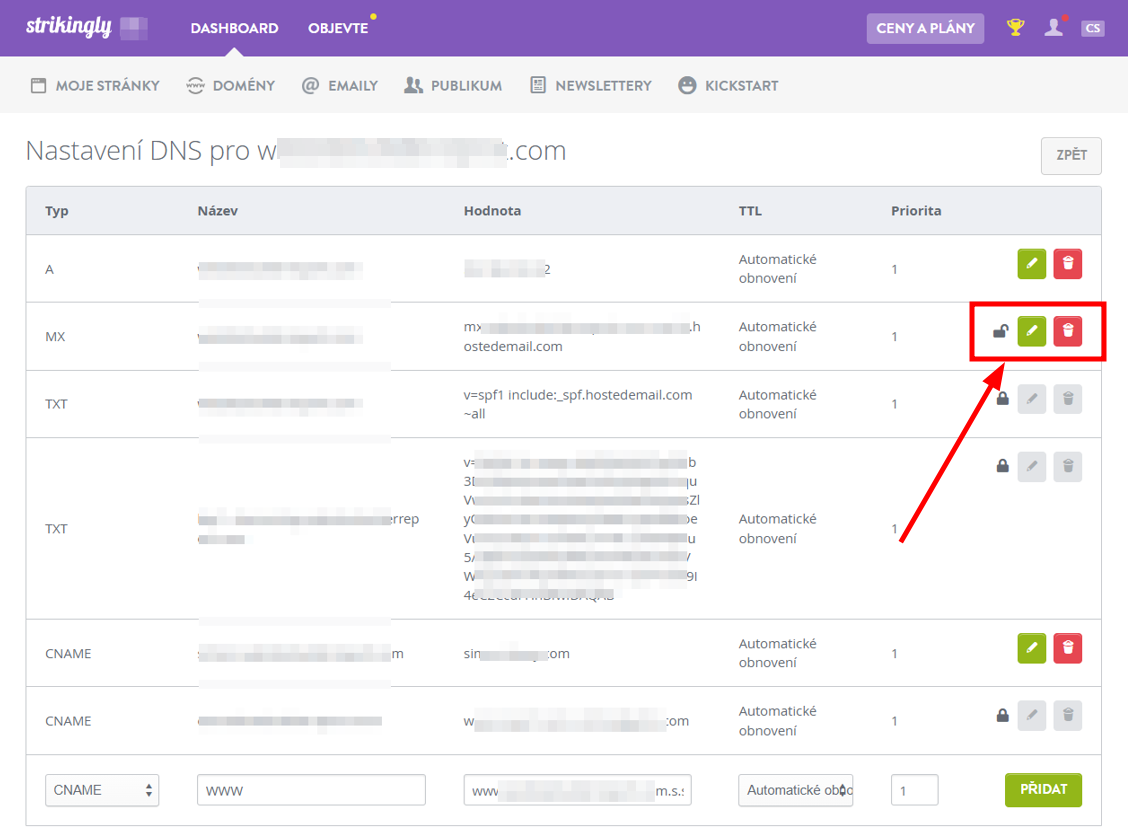The width and height of the screenshot is (1128, 836).
Task: Open Domény section
Action: pos(230,86)
